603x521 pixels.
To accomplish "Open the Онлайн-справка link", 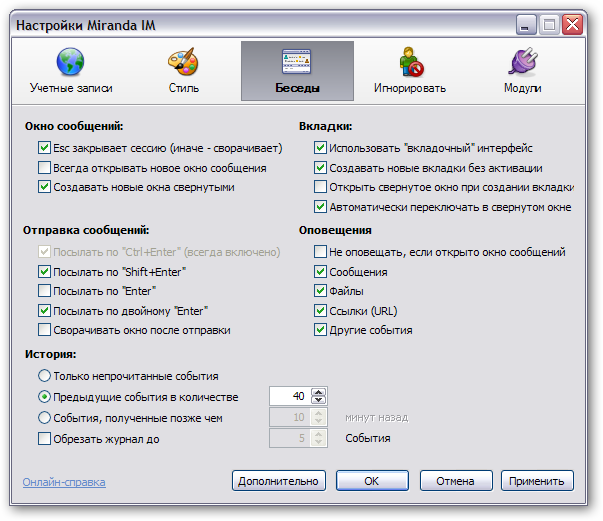I will (x=64, y=482).
